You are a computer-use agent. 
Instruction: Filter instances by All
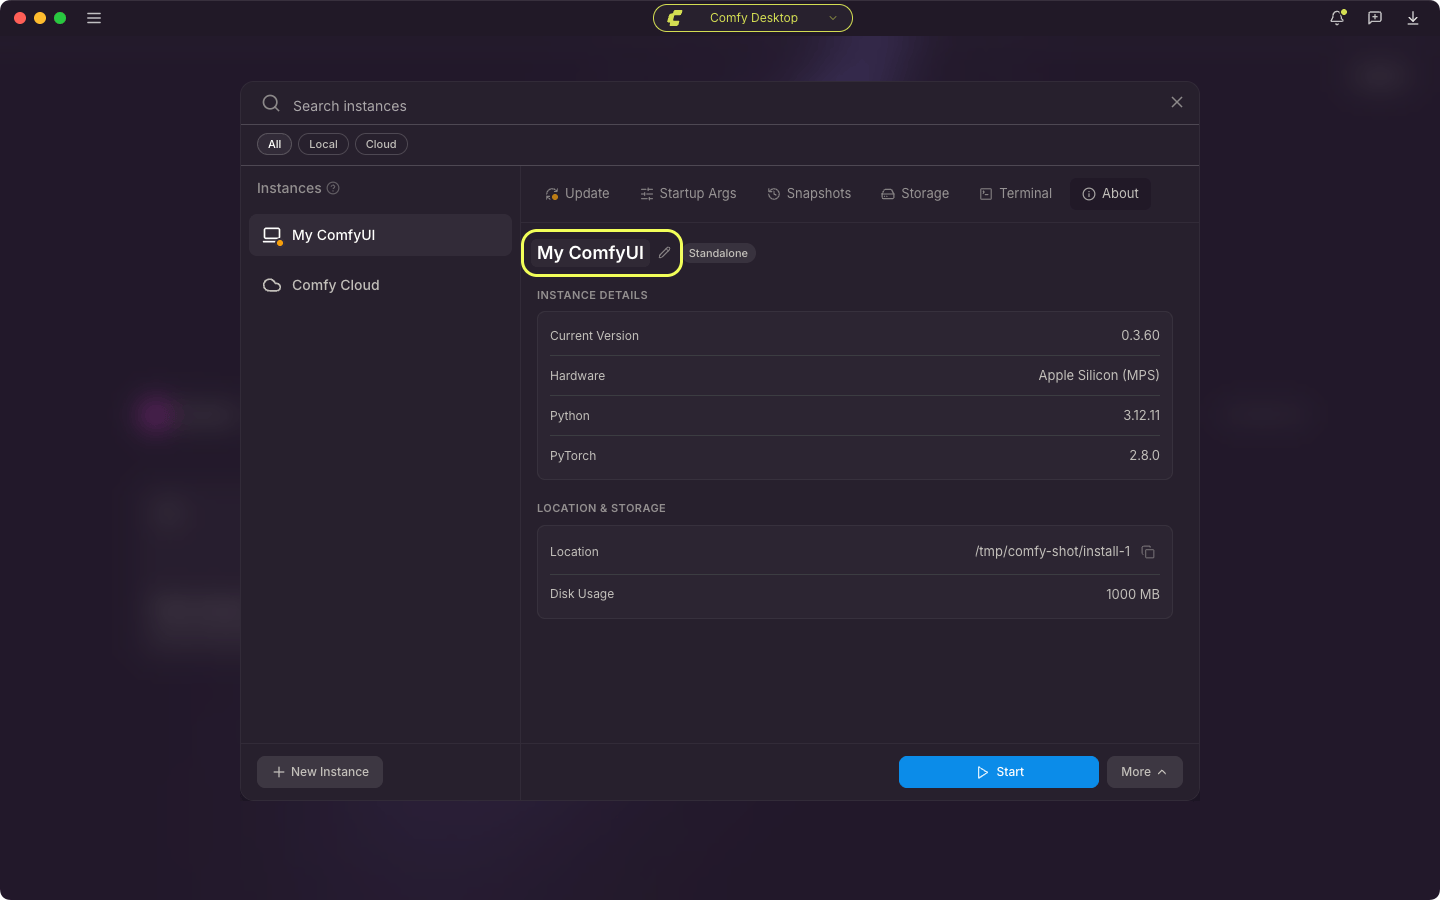coord(274,144)
